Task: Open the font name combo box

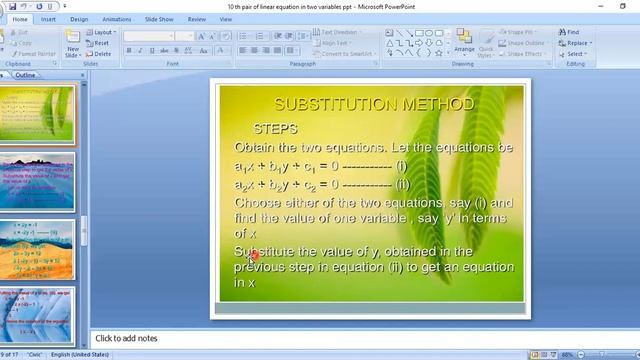Action: (x=149, y=36)
